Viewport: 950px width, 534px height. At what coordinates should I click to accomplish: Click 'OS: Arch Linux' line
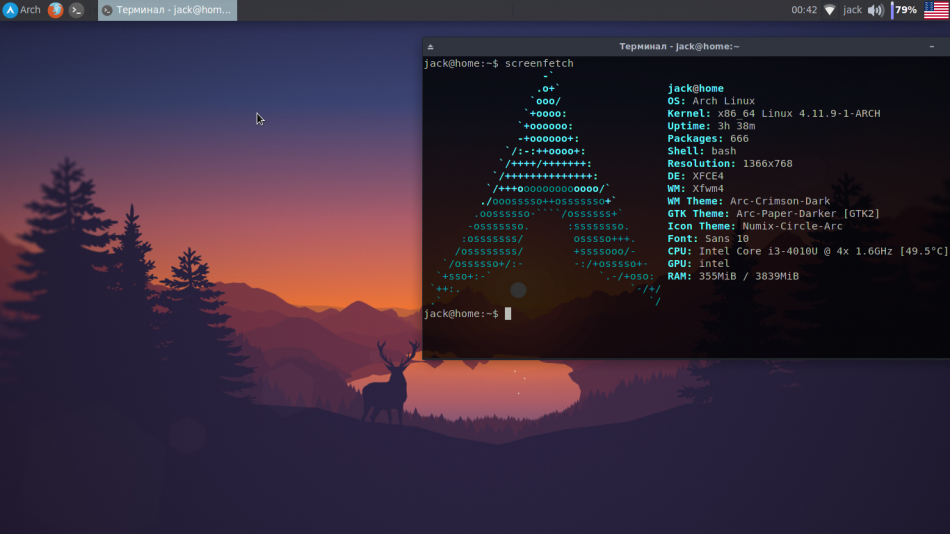[x=711, y=101]
